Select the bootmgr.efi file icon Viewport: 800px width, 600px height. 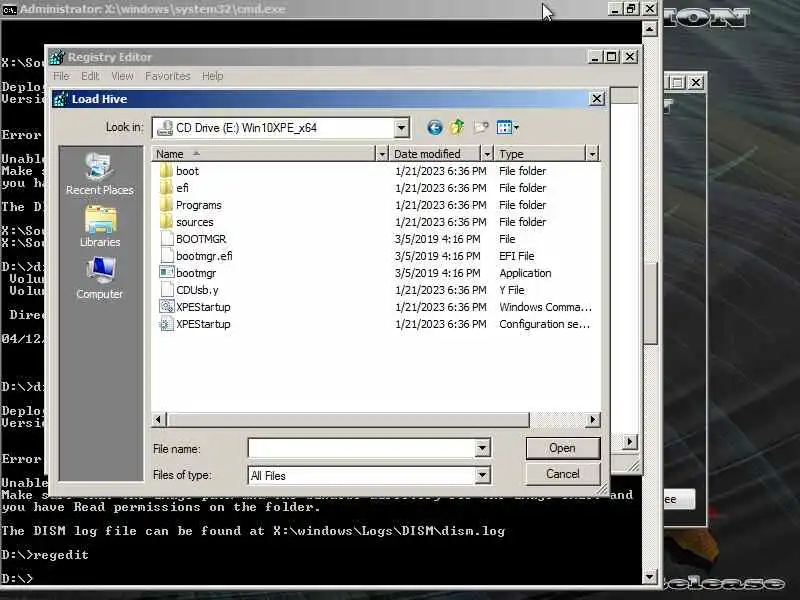click(x=167, y=256)
